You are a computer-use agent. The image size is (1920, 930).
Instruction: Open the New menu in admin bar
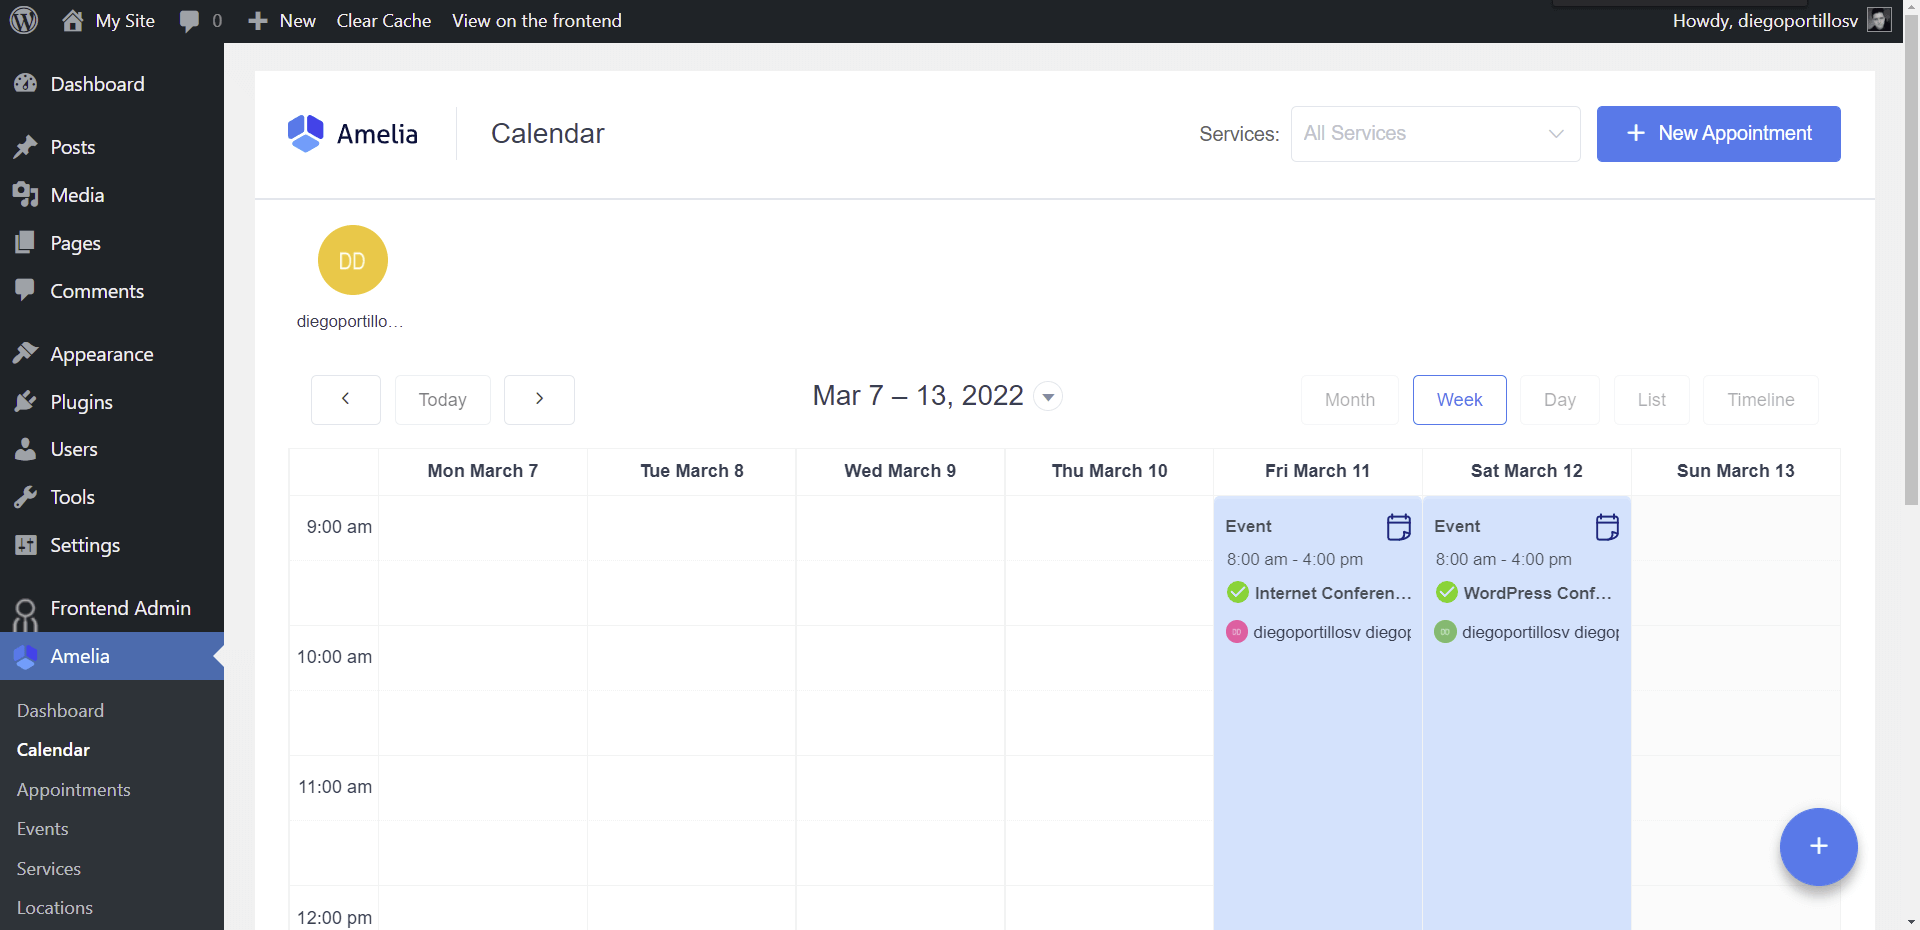[x=283, y=21]
